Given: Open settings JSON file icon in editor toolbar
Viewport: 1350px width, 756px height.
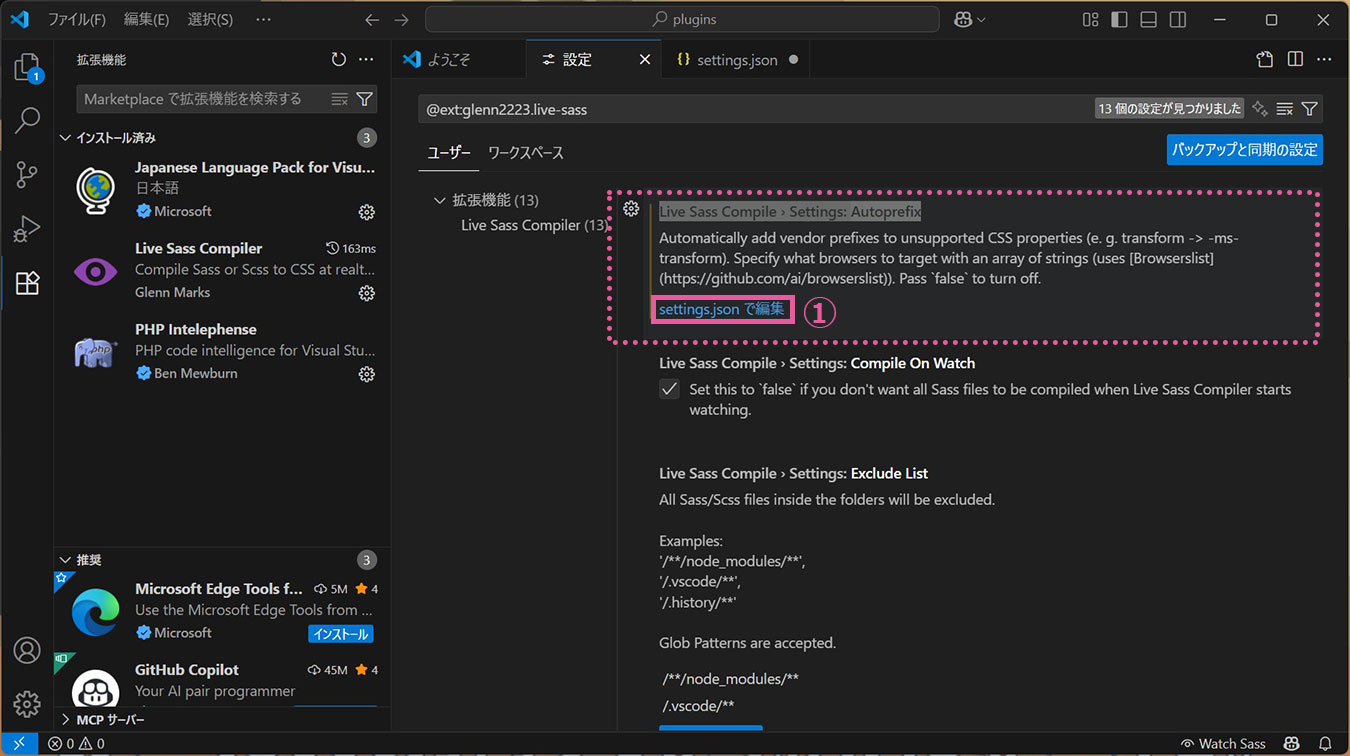Looking at the screenshot, I should point(1265,60).
